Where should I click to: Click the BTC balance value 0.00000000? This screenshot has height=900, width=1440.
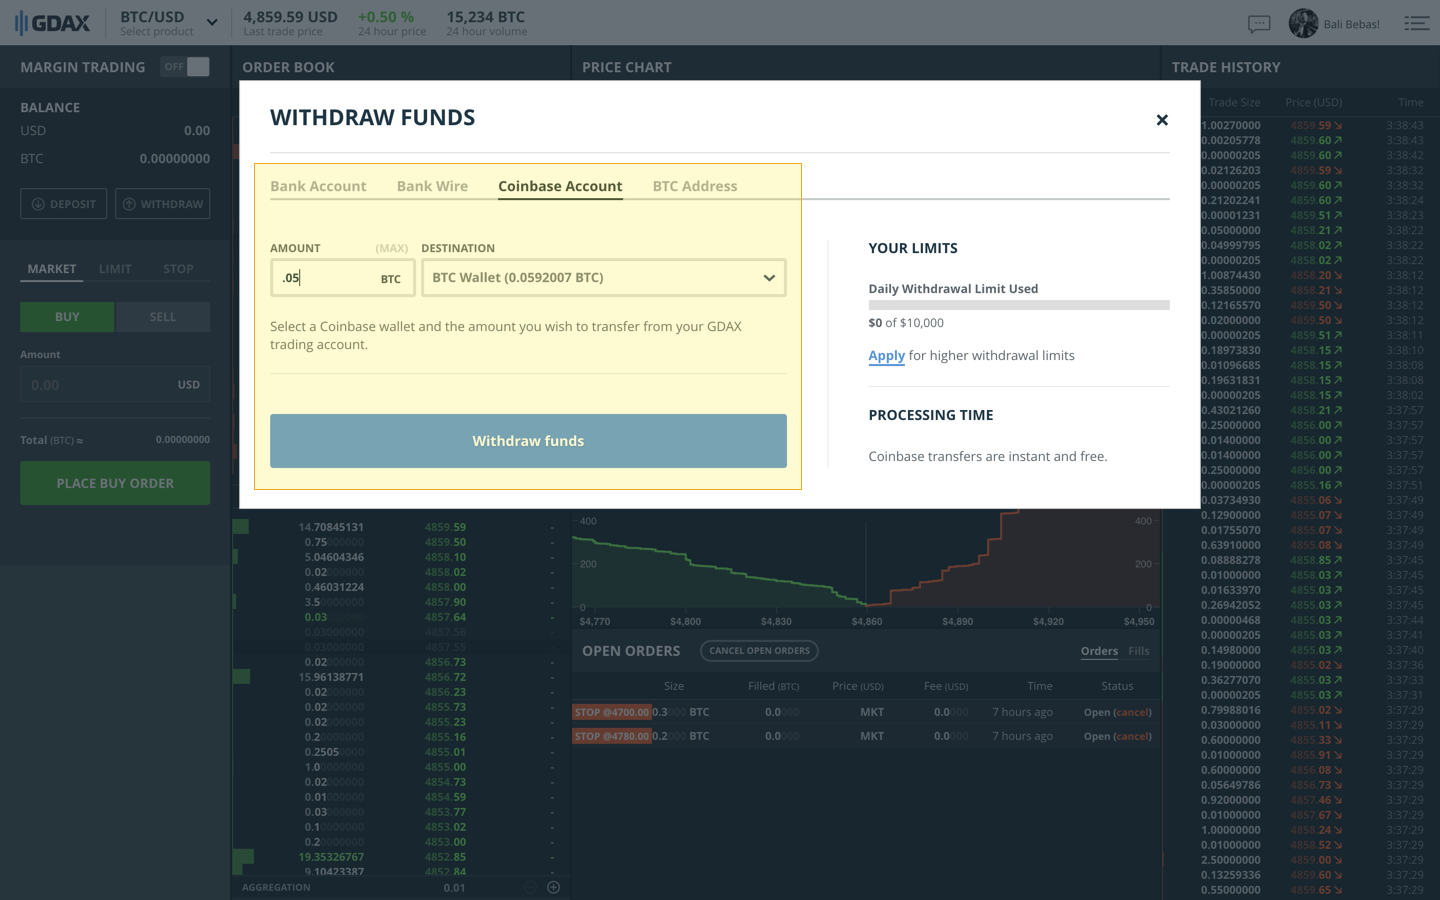click(x=175, y=159)
